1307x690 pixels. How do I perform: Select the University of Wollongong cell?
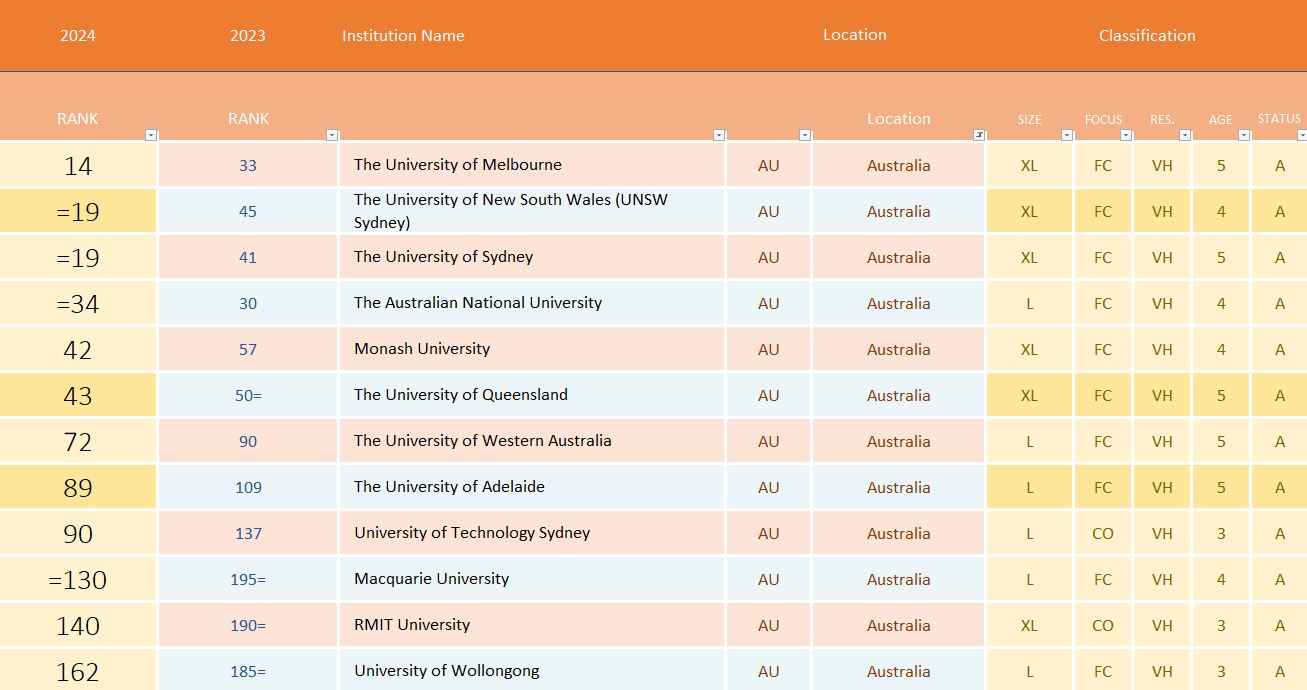click(x=531, y=671)
